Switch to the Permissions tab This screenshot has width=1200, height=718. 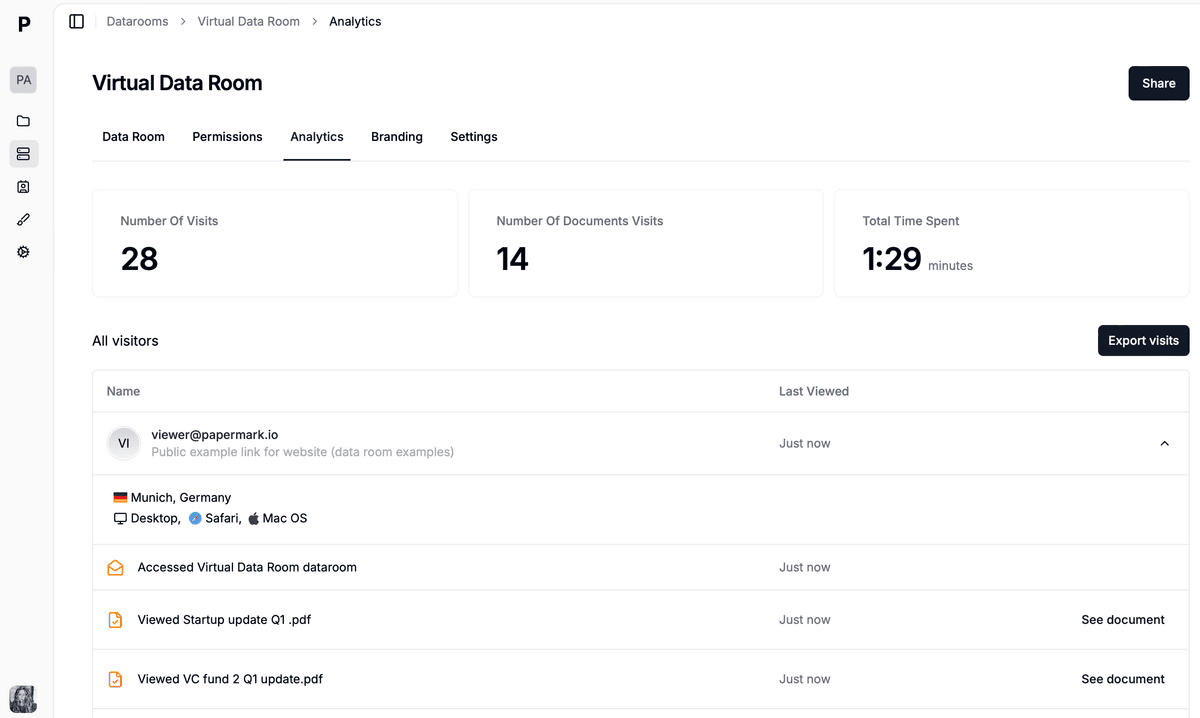click(x=227, y=137)
